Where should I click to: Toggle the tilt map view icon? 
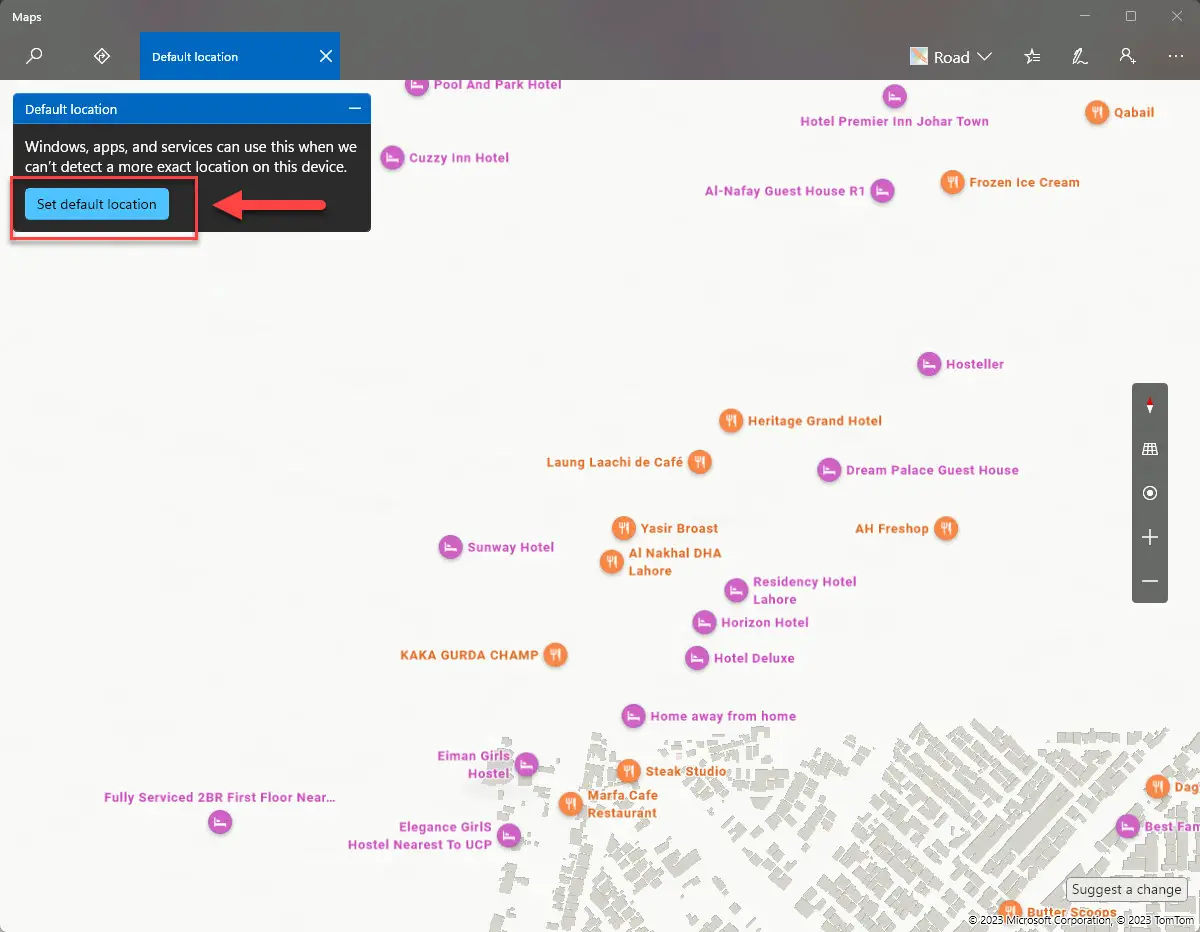click(x=1150, y=450)
